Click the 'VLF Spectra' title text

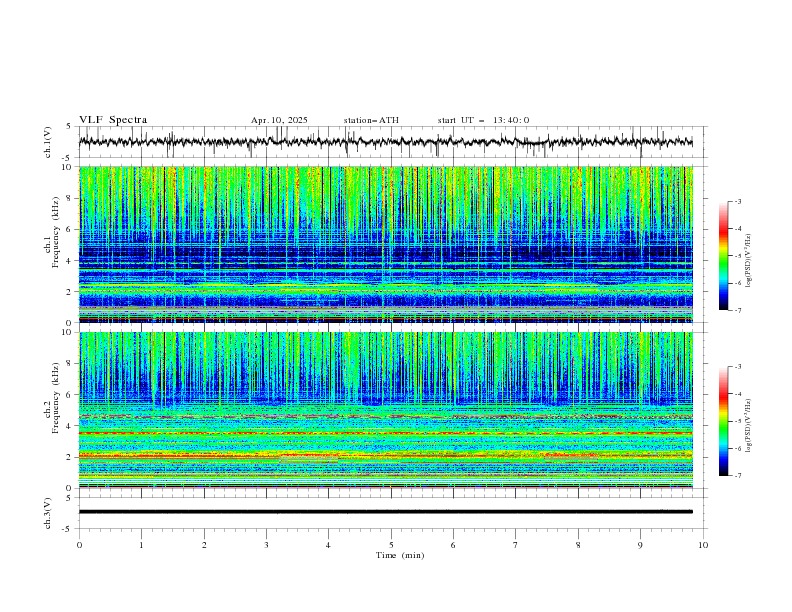(x=113, y=120)
